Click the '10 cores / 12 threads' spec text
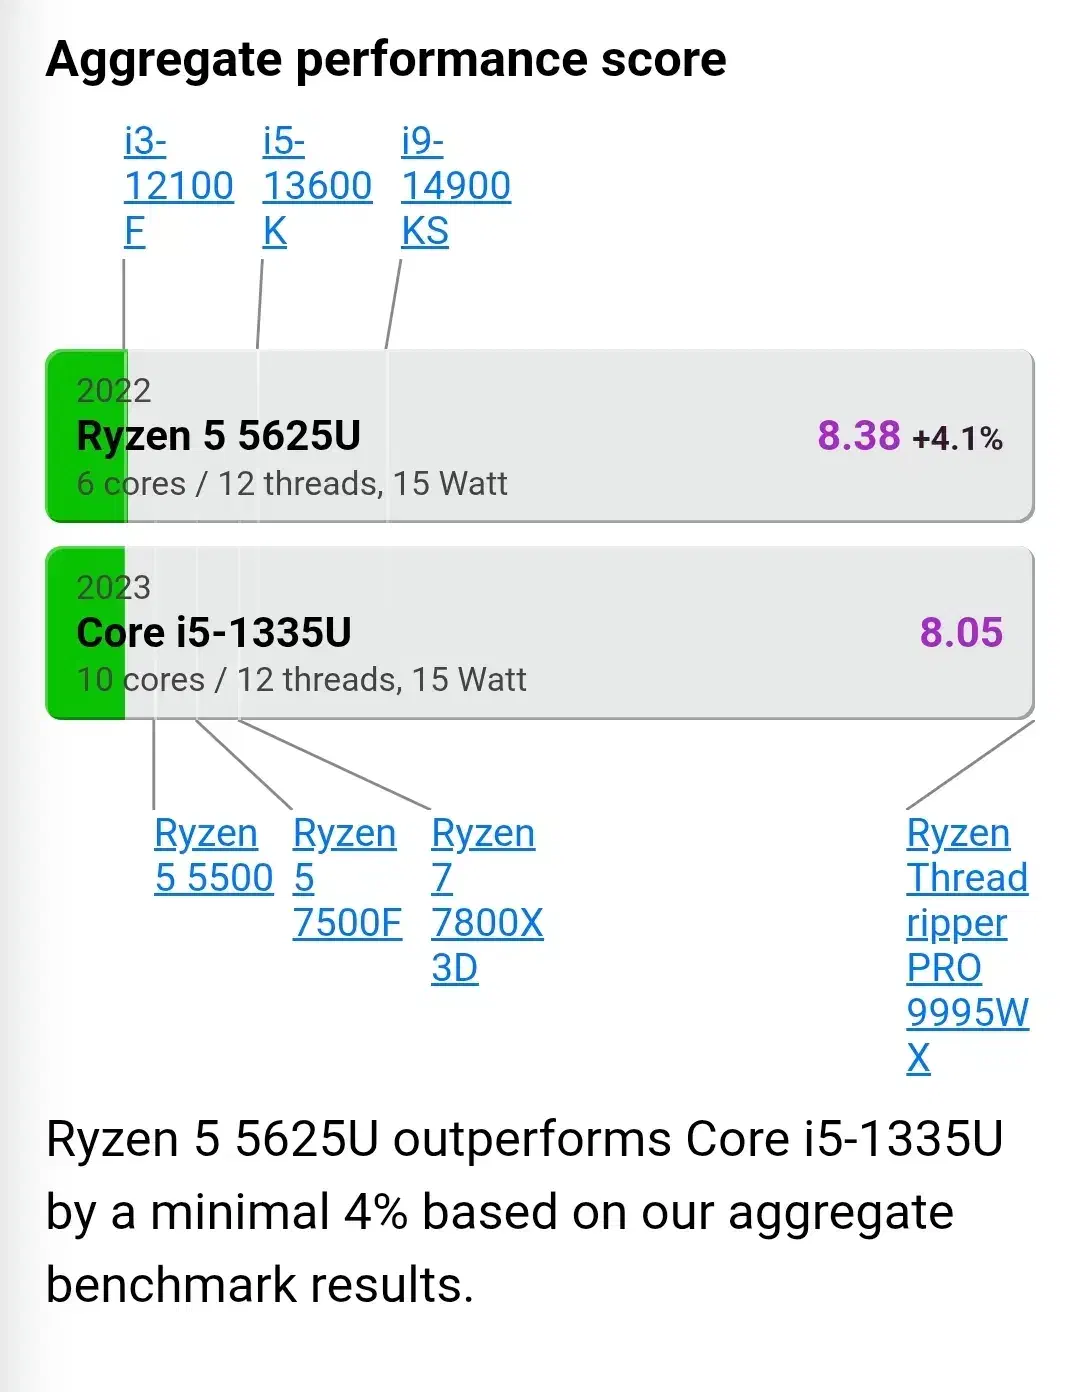 (x=301, y=680)
